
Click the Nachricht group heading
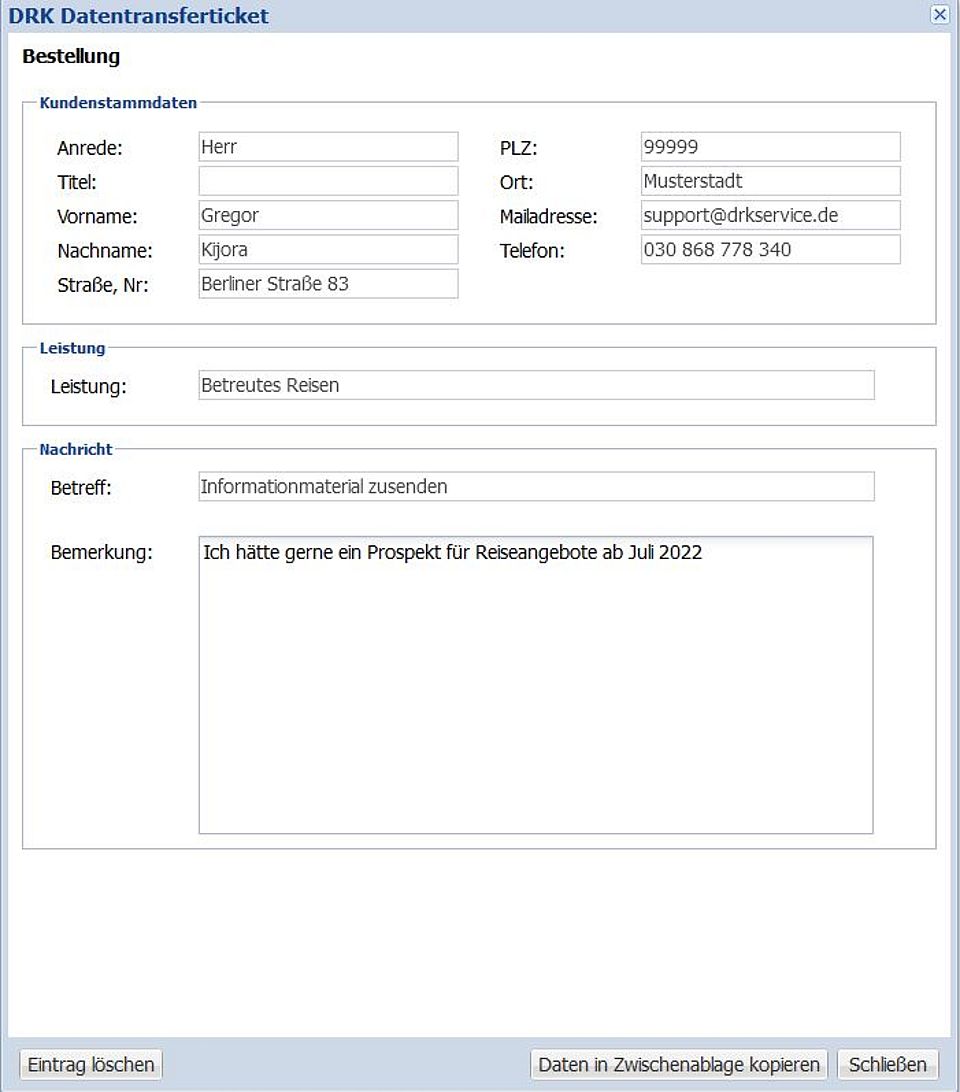(76, 449)
